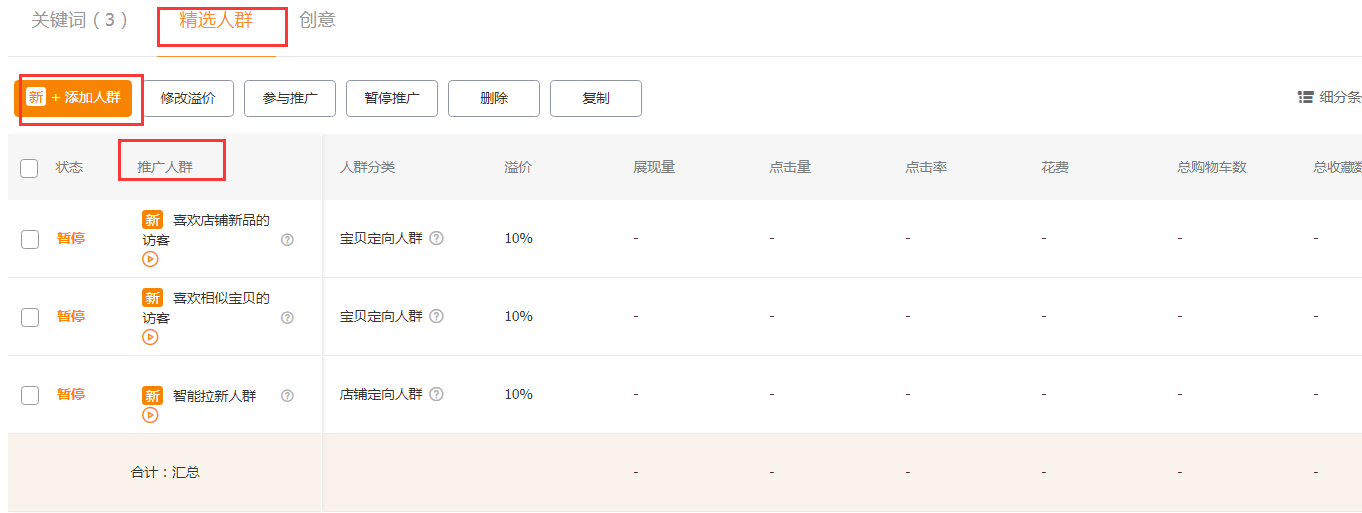Image resolution: width=1362 pixels, height=513 pixels.
Task: Check the row for 喜欢店铺新品的访客
Action: pos(30,238)
